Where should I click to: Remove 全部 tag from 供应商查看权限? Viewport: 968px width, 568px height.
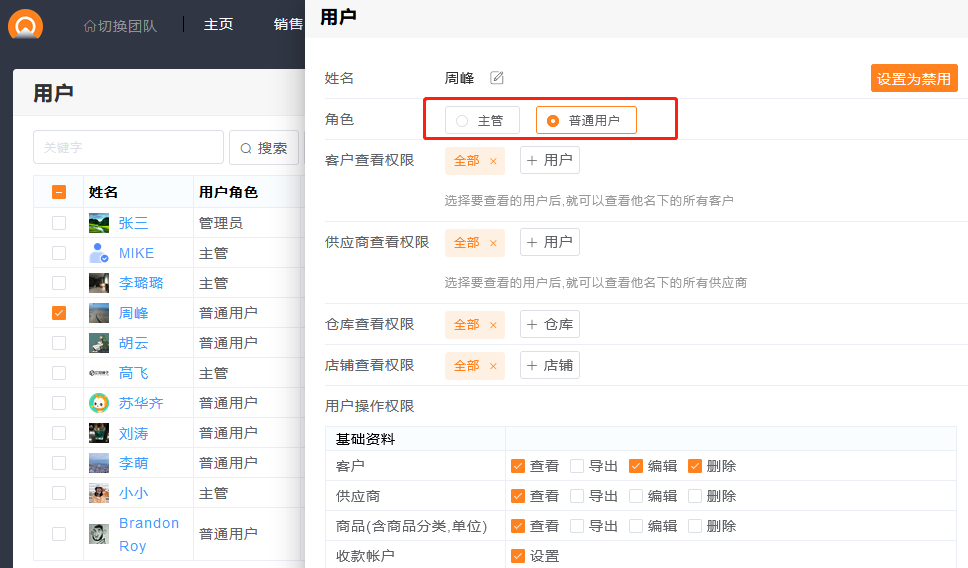[x=493, y=243]
